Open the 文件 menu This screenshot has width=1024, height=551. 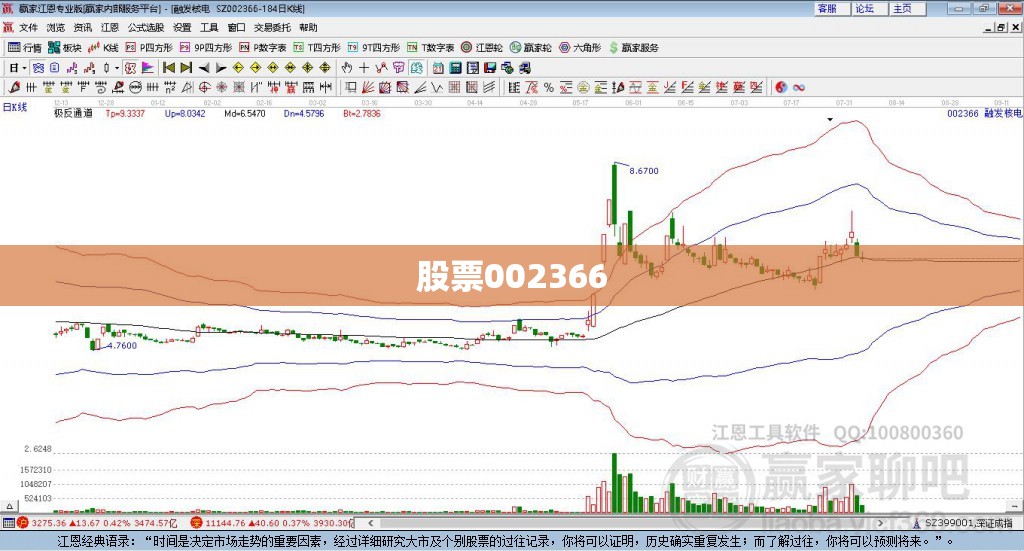tap(28, 27)
